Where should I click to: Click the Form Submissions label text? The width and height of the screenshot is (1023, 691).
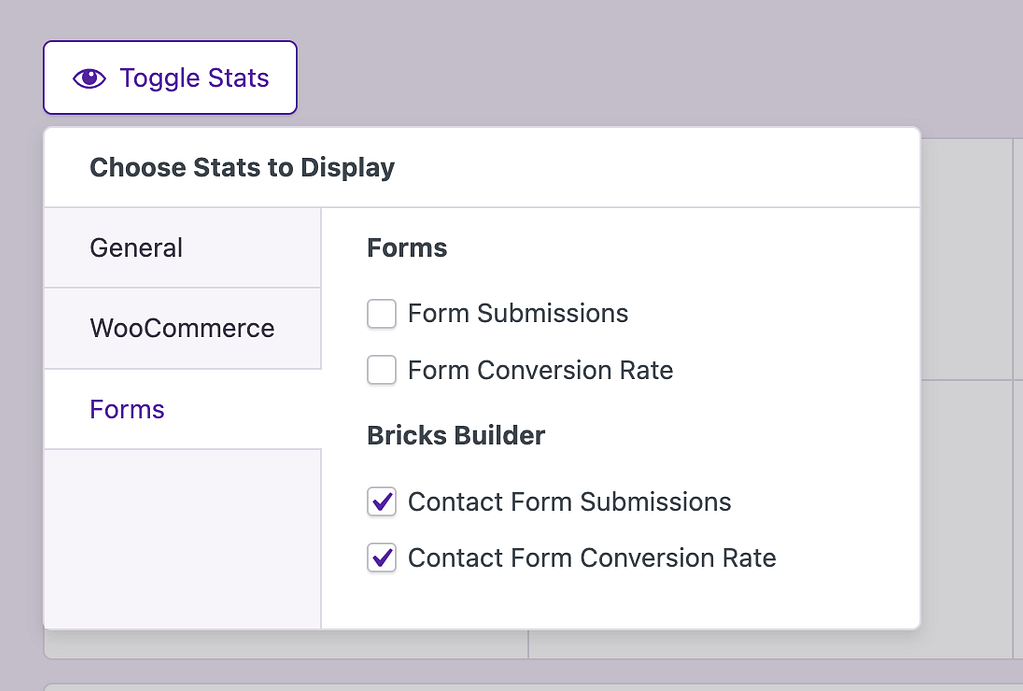[x=518, y=313]
